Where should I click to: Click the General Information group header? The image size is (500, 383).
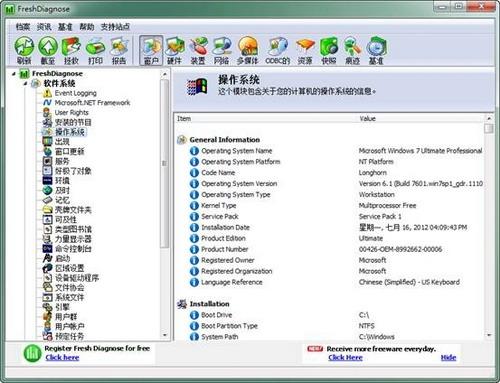224,140
